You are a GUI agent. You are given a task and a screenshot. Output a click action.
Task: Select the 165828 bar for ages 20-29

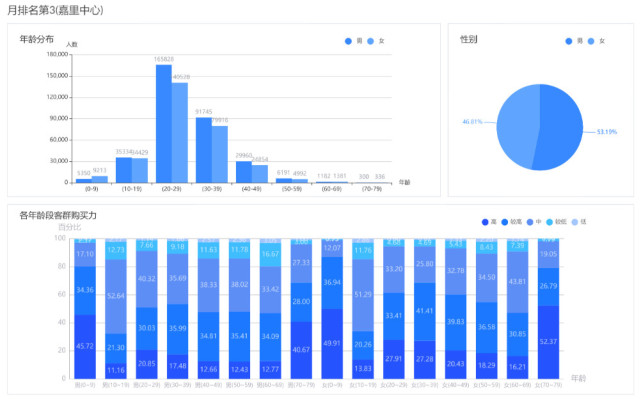pyautogui.click(x=164, y=123)
